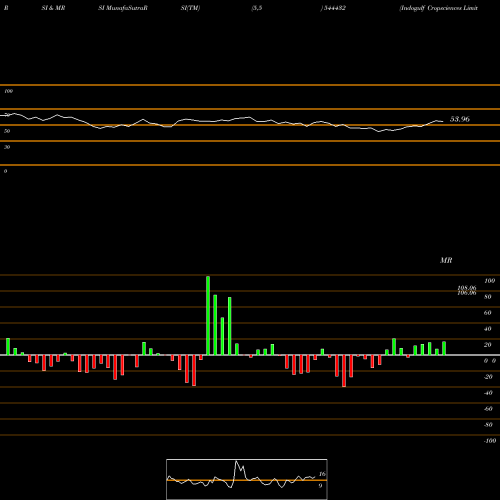Select the 'SI & MR' header text

(53, 8)
